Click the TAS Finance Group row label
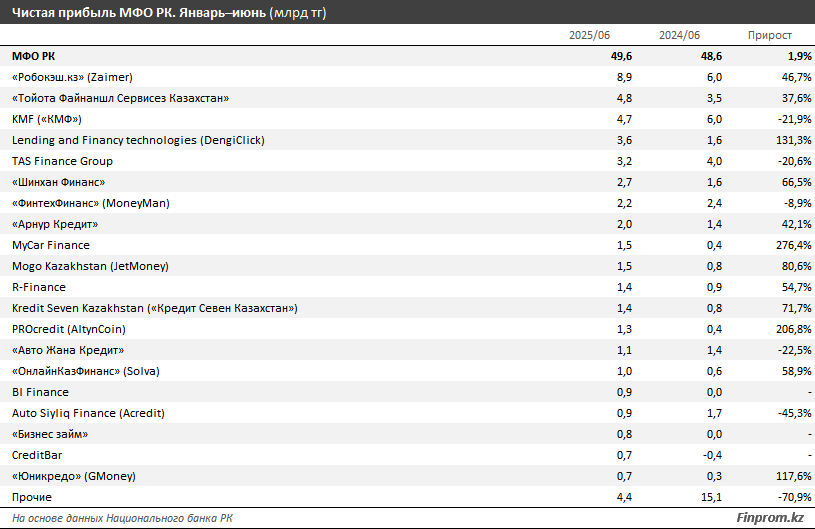The image size is (815, 529). pyautogui.click(x=62, y=161)
